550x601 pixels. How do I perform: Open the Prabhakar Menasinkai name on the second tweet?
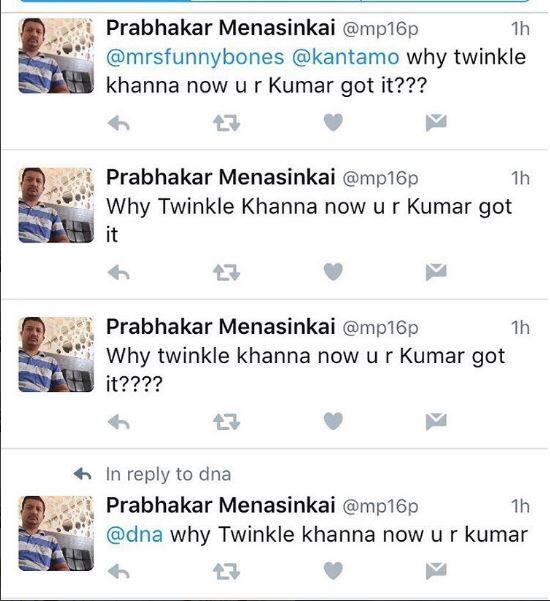click(220, 177)
